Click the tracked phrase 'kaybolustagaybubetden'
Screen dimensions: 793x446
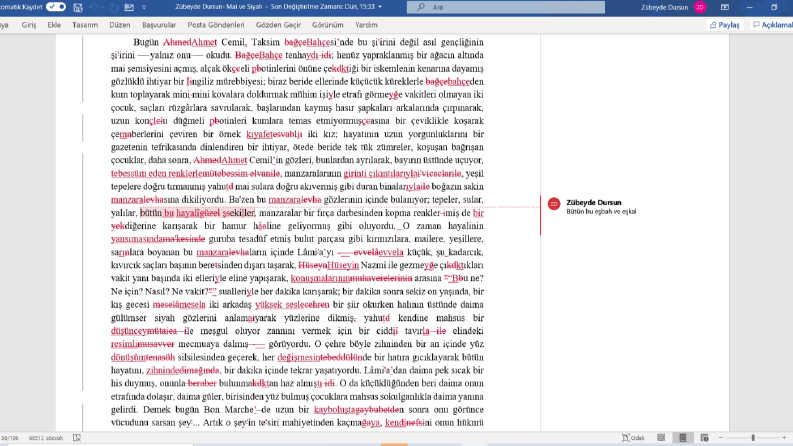[x=359, y=410]
